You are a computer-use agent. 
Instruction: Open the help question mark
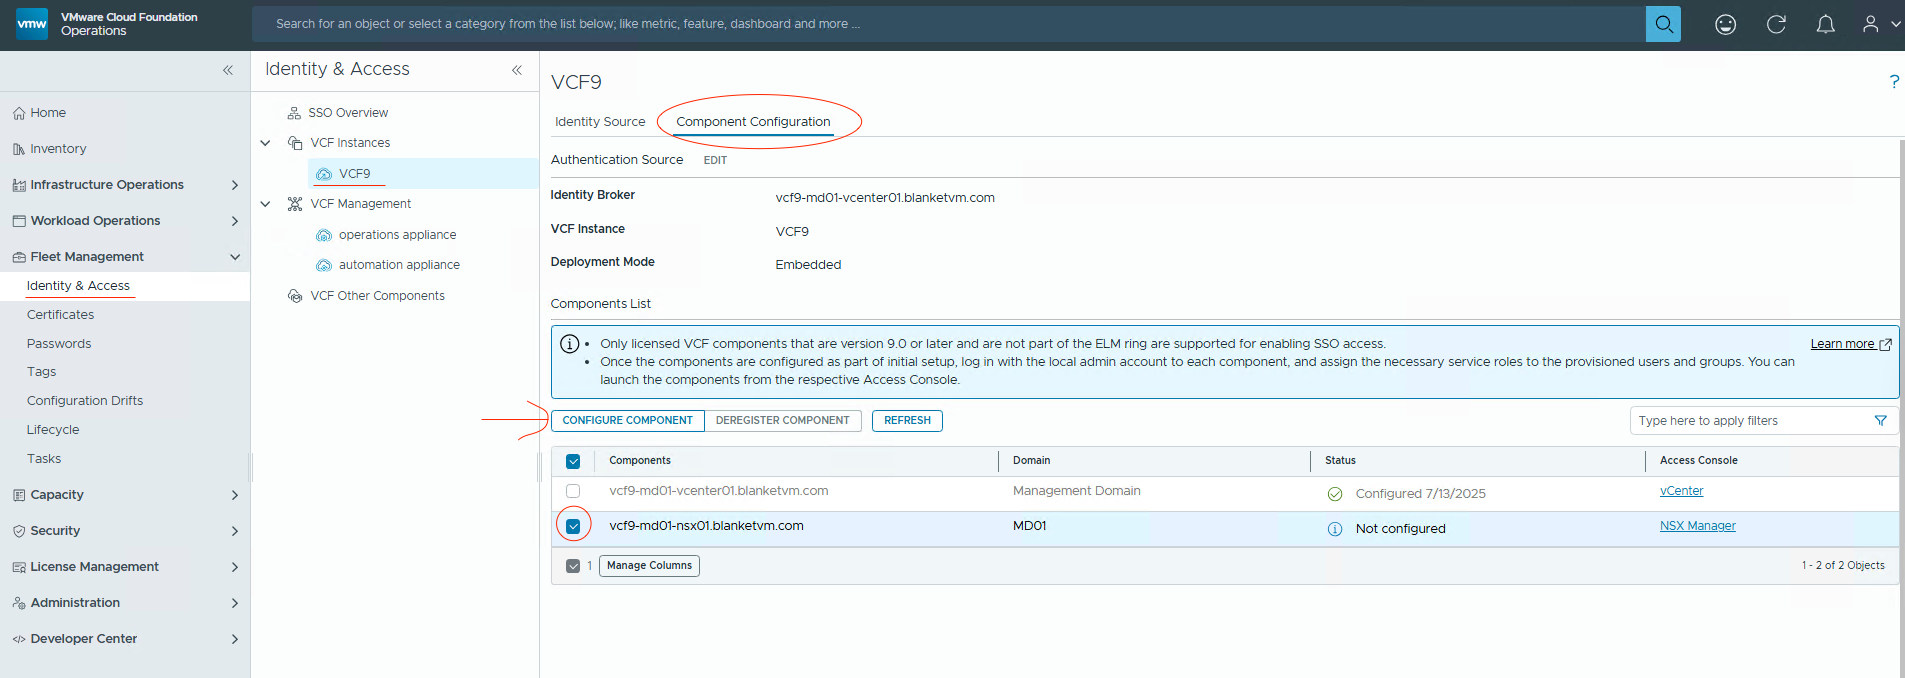[1894, 82]
